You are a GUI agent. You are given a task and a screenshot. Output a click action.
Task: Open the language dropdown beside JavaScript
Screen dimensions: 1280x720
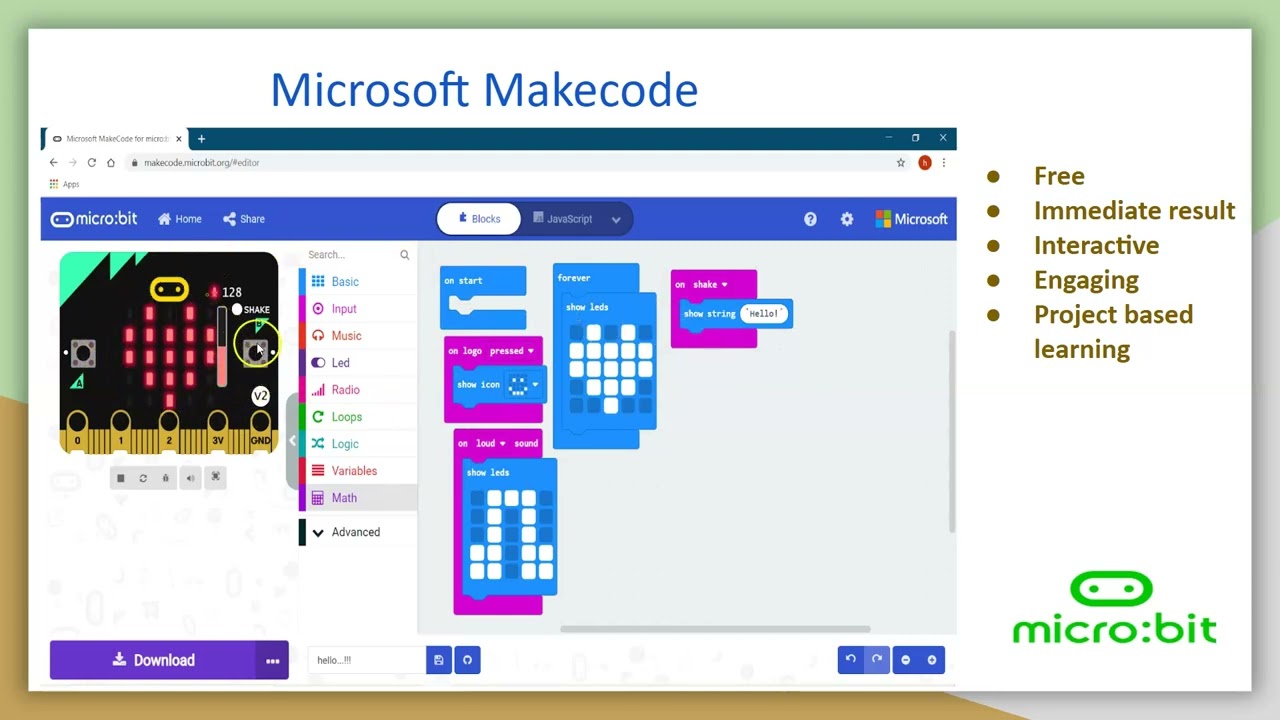[616, 219]
